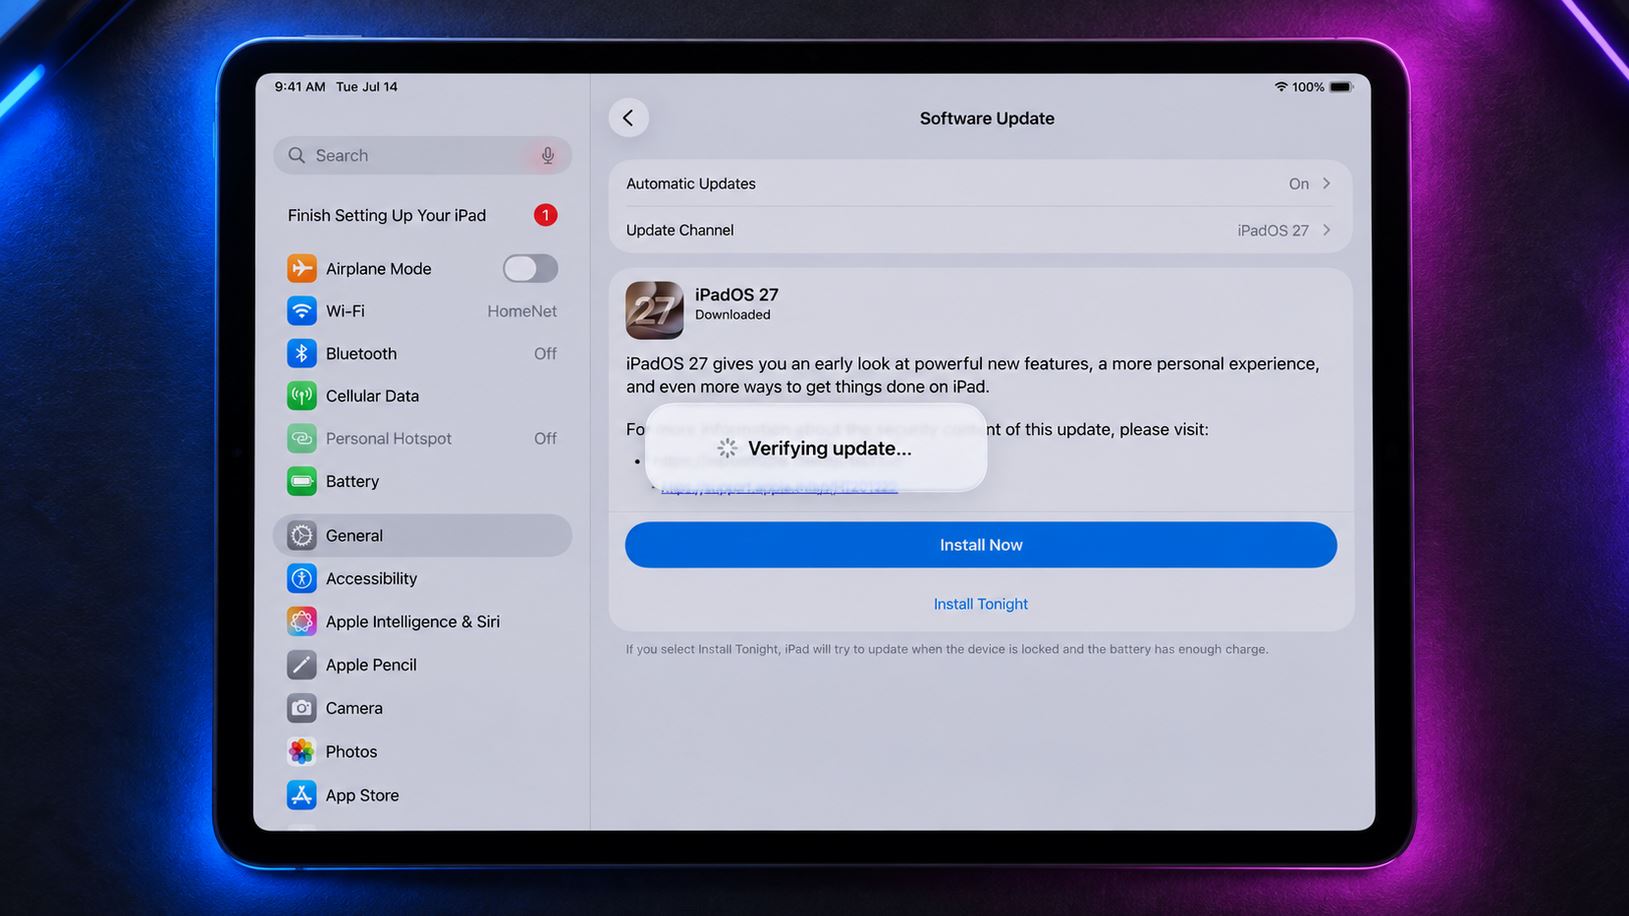Tap the Personal Hotspot label
The height and width of the screenshot is (916, 1629).
coord(388,438)
